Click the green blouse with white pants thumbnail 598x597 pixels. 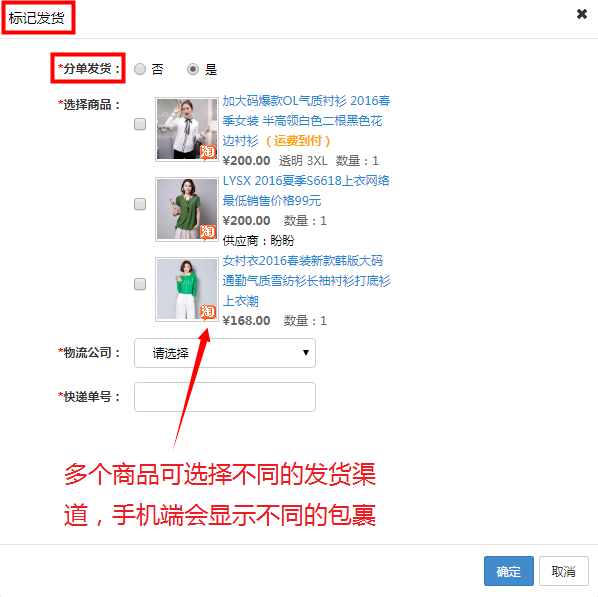coord(187,289)
